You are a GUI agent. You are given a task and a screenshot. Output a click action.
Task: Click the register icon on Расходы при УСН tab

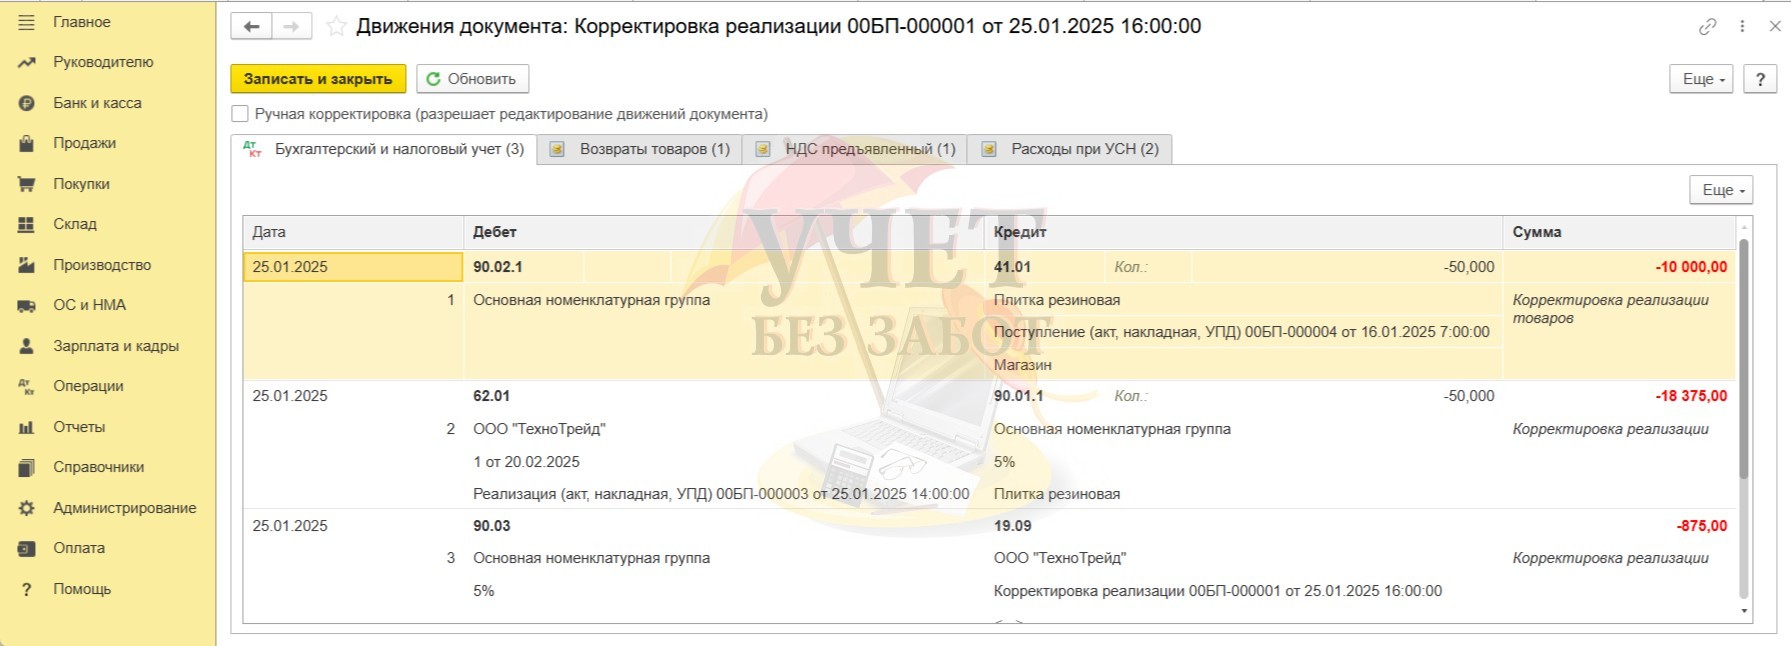(989, 149)
